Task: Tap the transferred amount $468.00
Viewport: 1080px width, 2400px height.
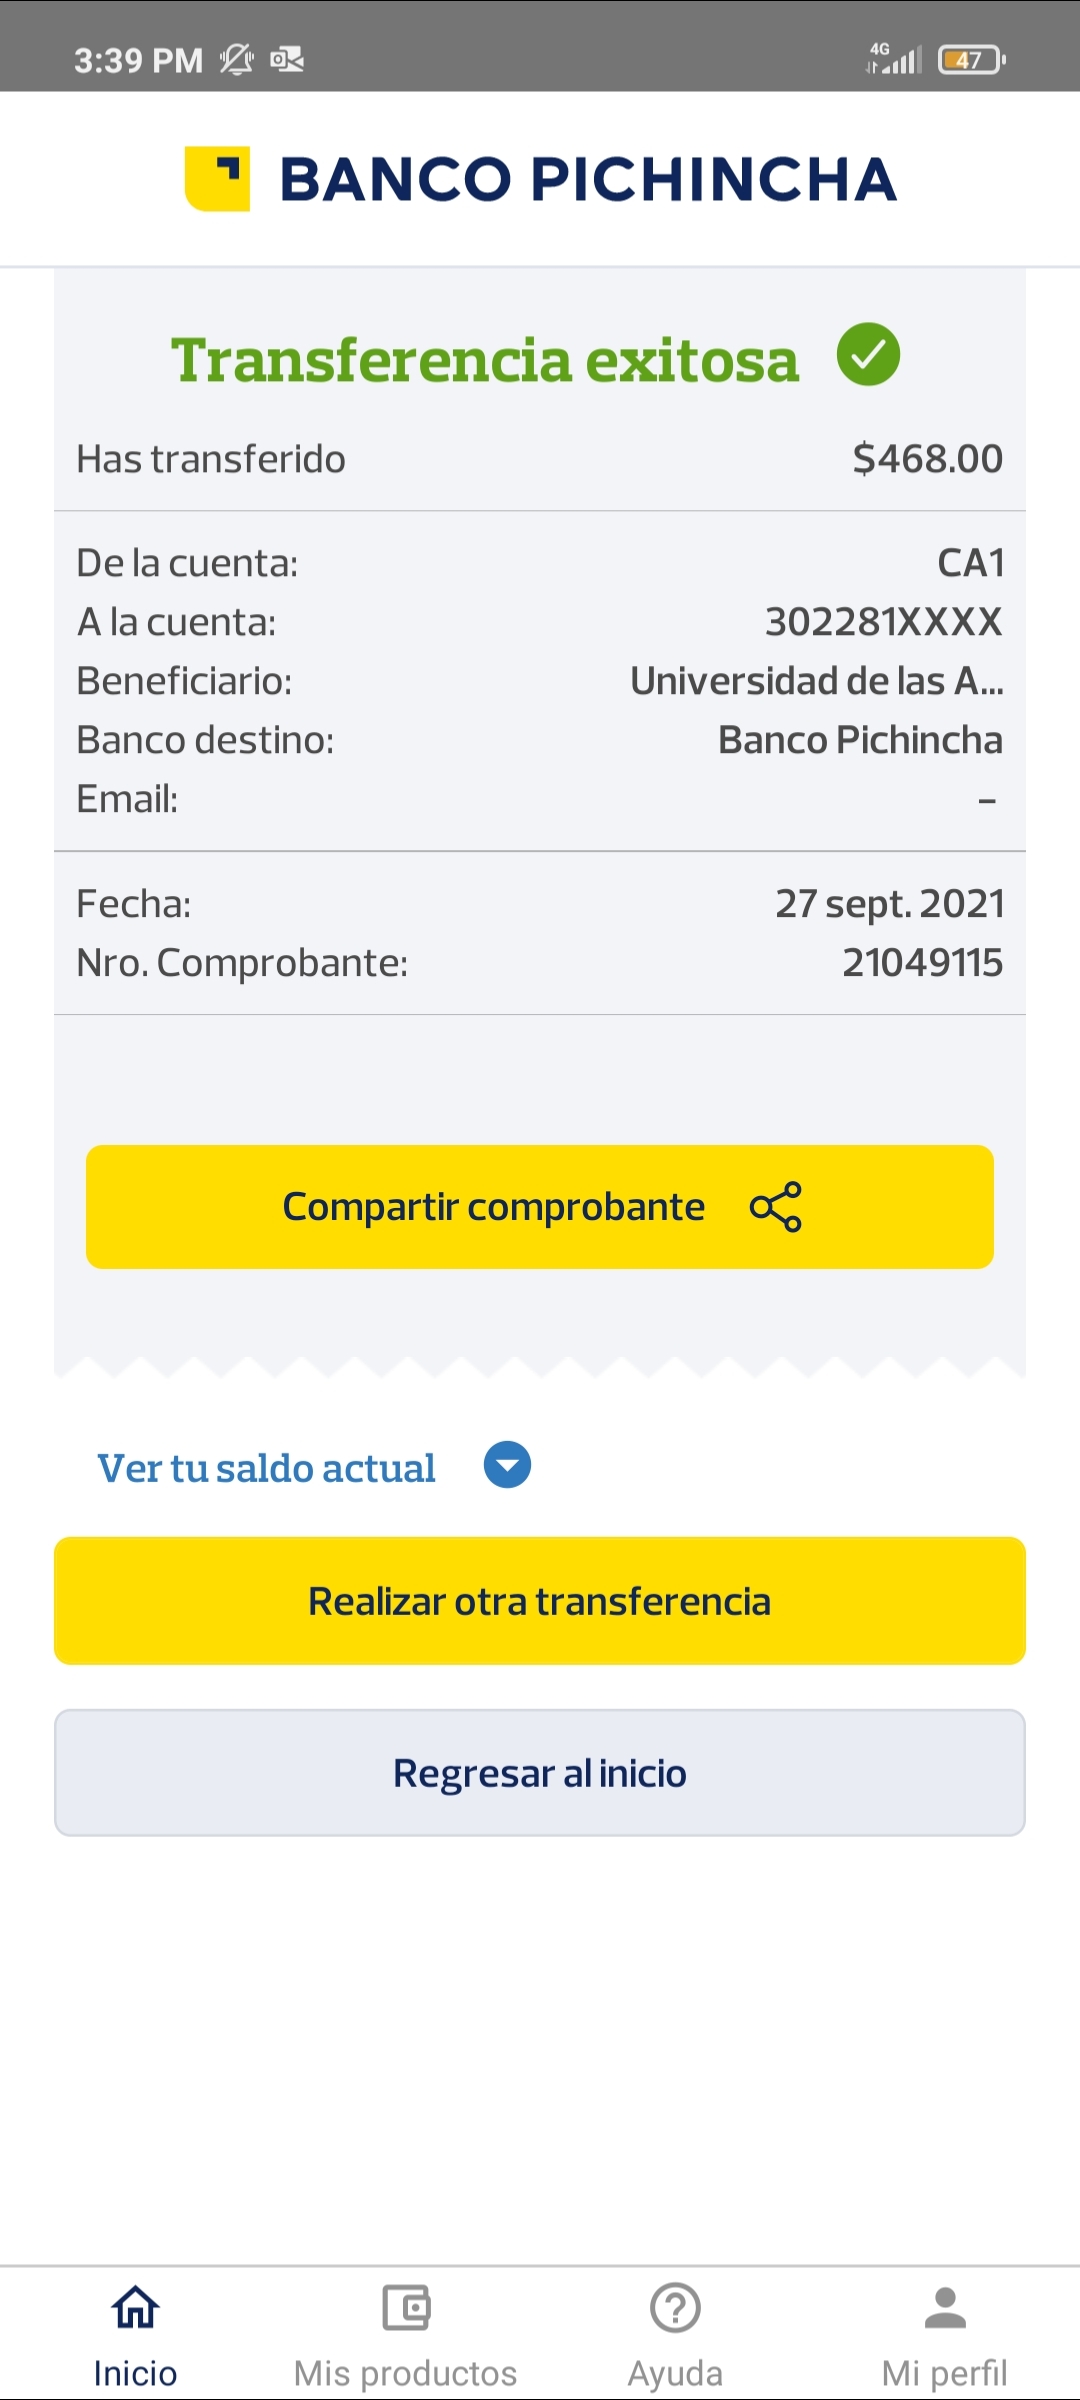Action: [x=927, y=459]
